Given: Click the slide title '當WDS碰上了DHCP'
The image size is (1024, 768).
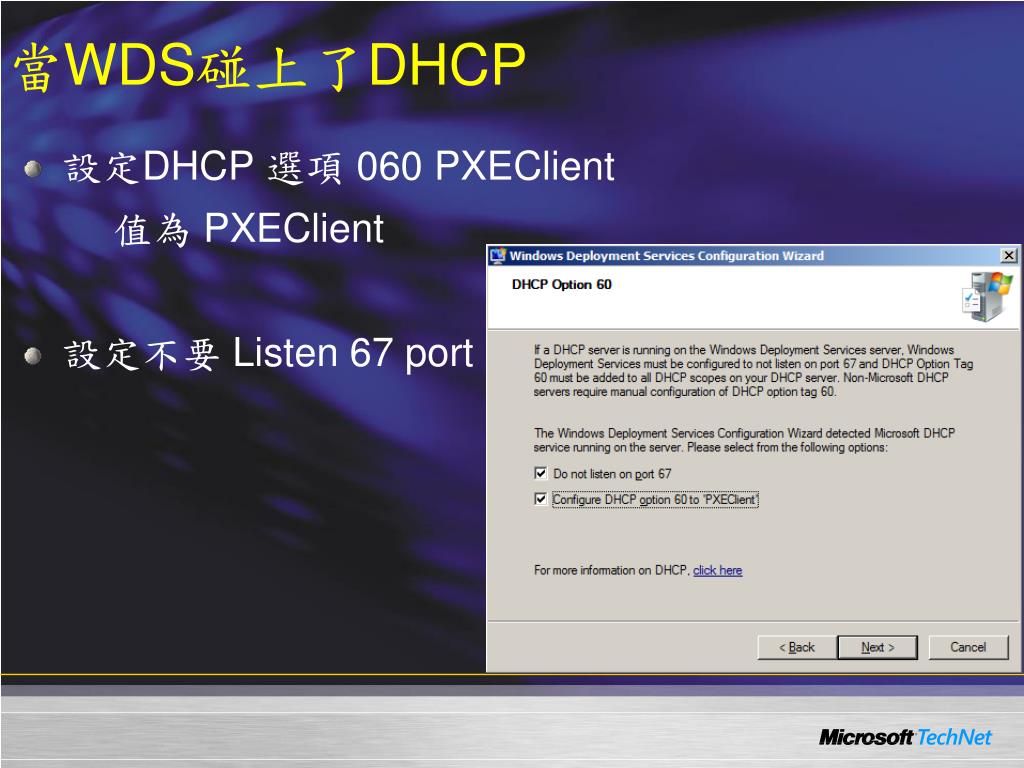Looking at the screenshot, I should [270, 65].
